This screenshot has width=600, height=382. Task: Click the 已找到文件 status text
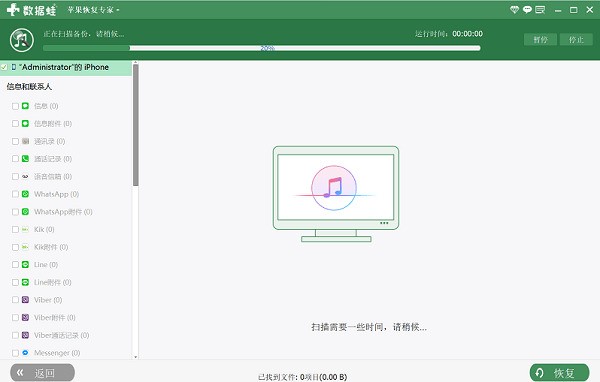302,377
